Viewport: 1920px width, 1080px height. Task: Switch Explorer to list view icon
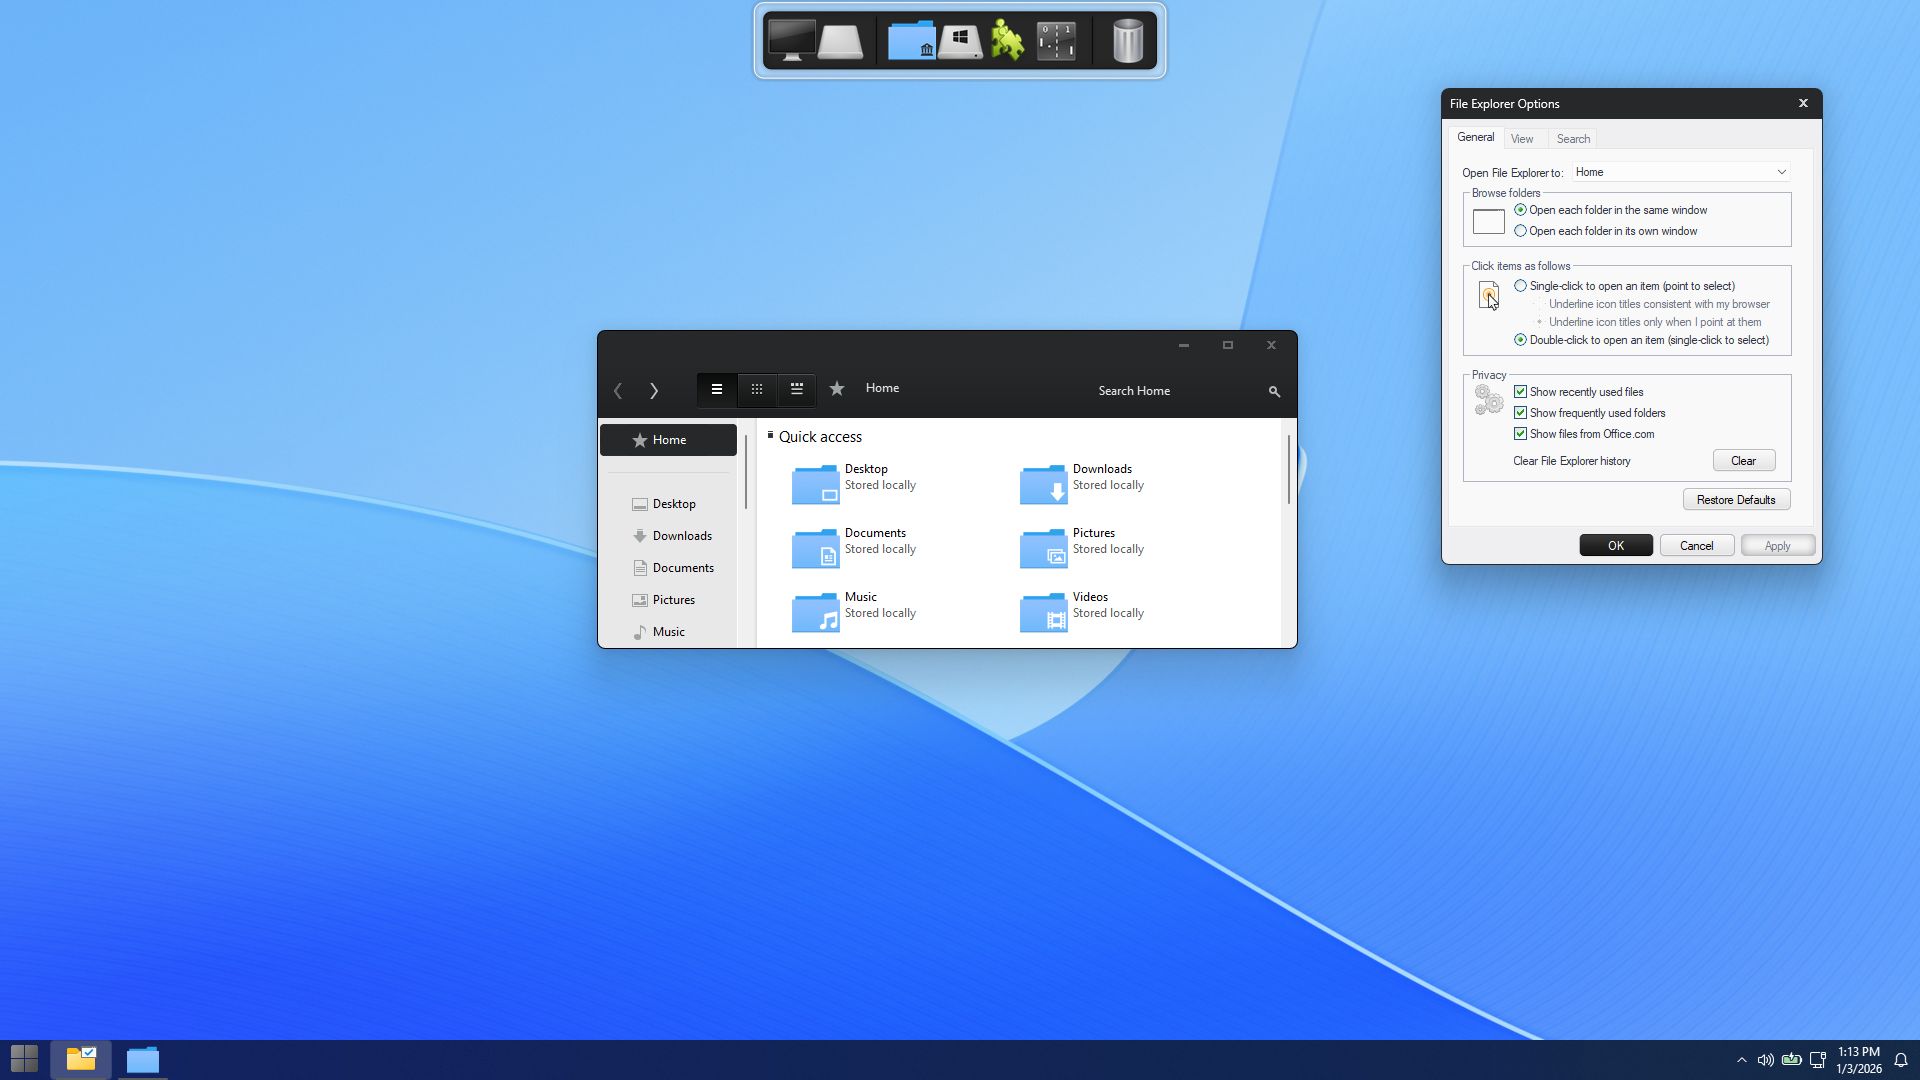coord(717,390)
